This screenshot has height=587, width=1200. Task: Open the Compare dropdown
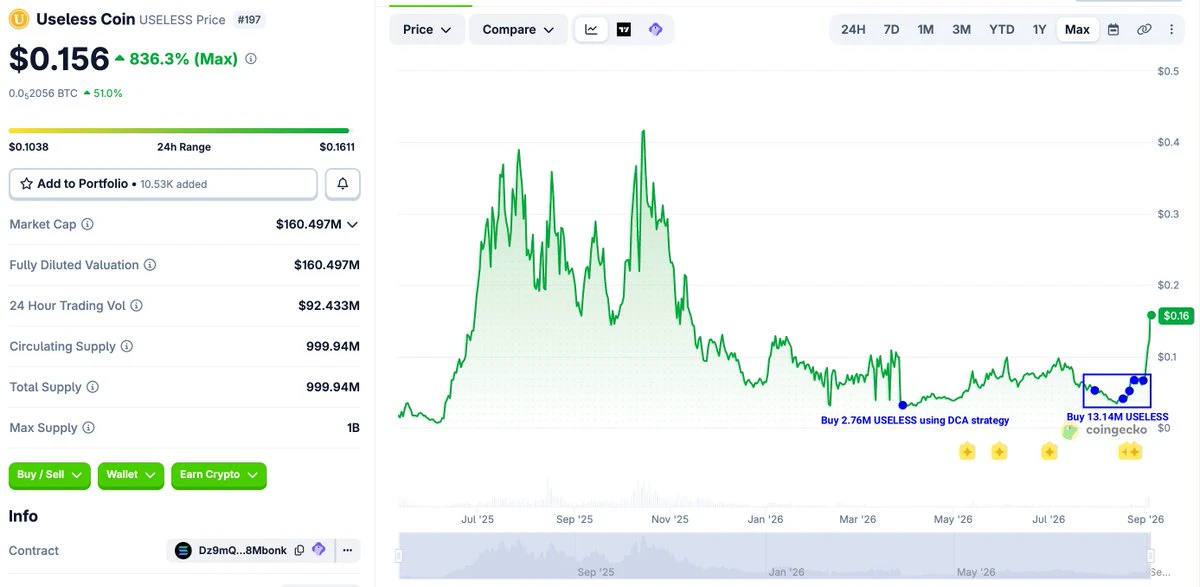coord(518,29)
